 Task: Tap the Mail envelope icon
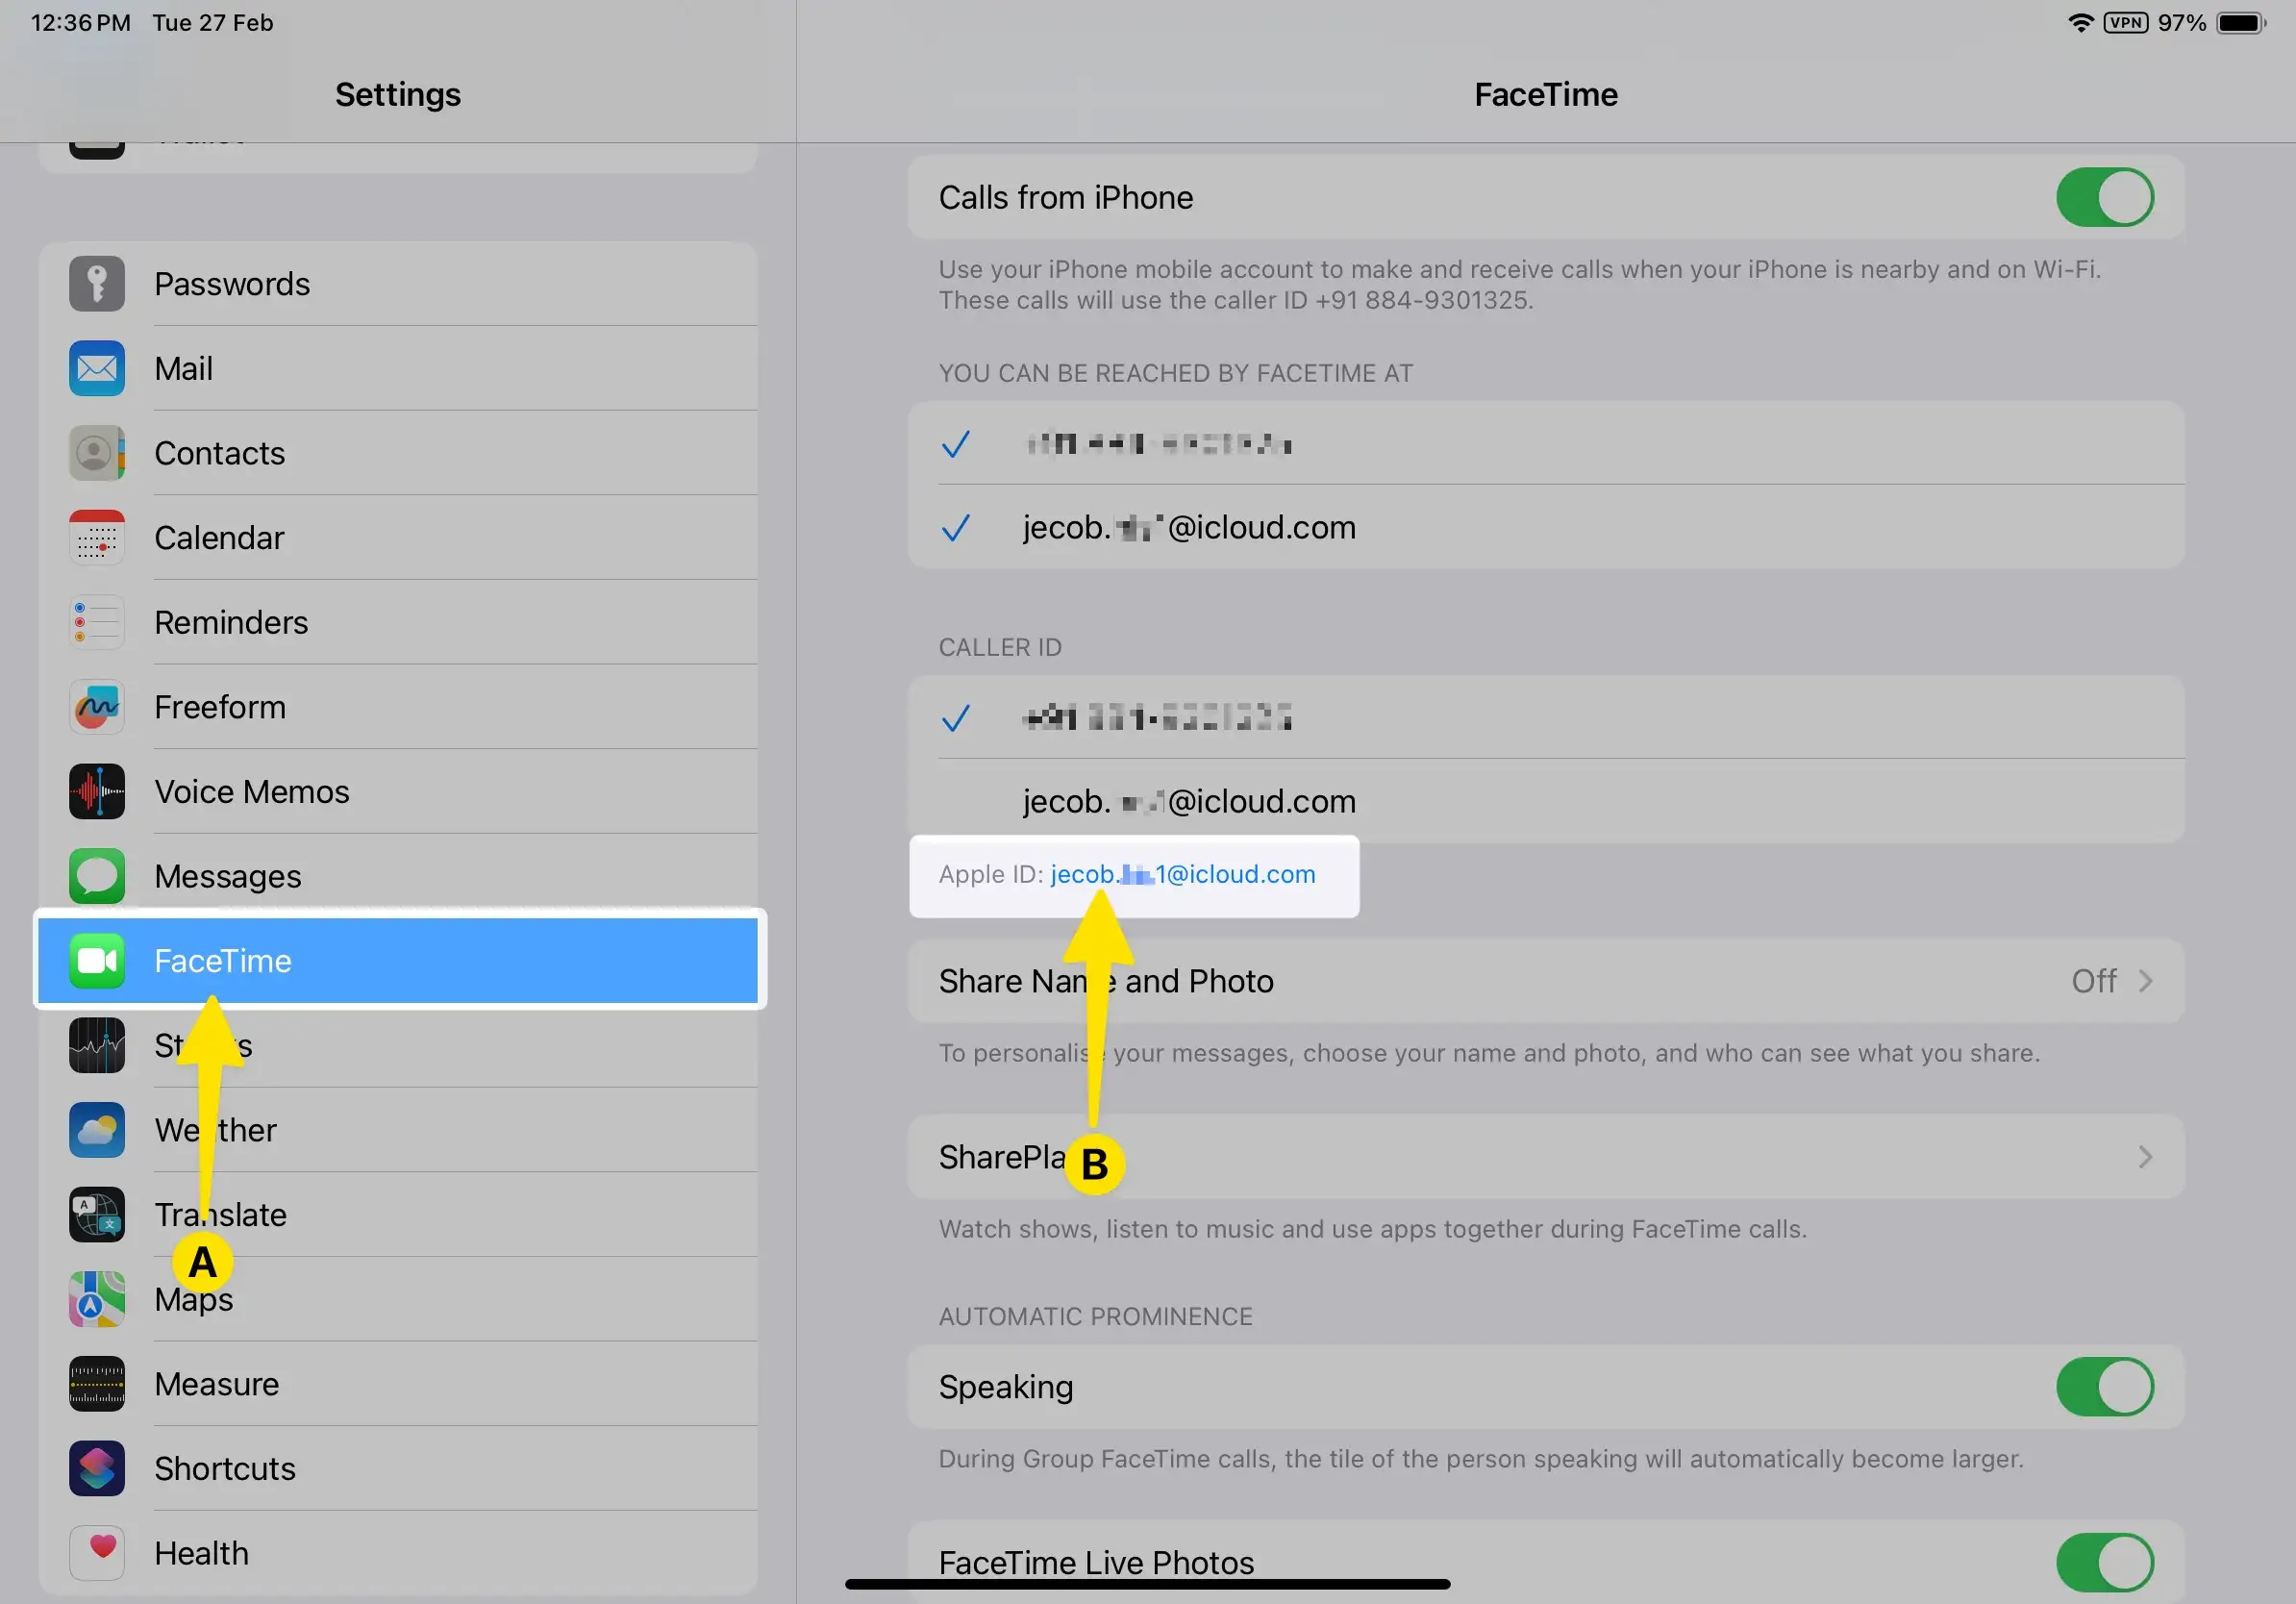pyautogui.click(x=97, y=369)
